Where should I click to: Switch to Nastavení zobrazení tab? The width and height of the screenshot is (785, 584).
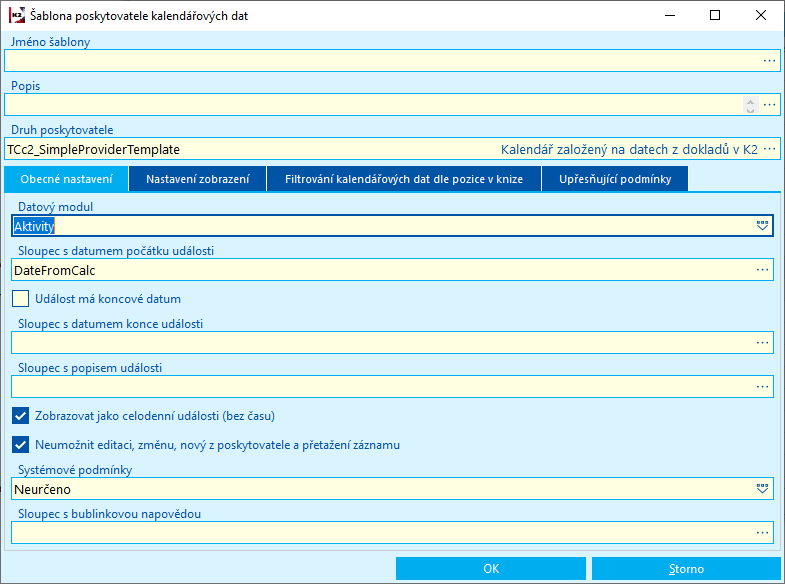(x=197, y=179)
